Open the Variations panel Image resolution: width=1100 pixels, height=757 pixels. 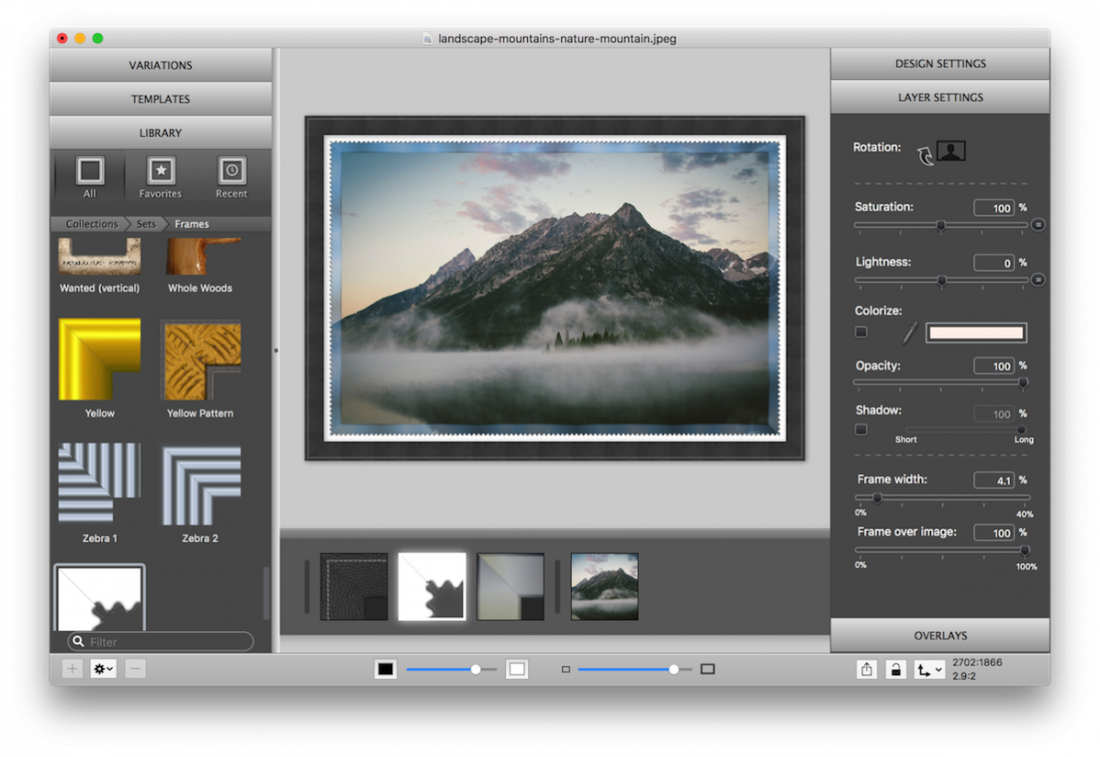click(160, 64)
